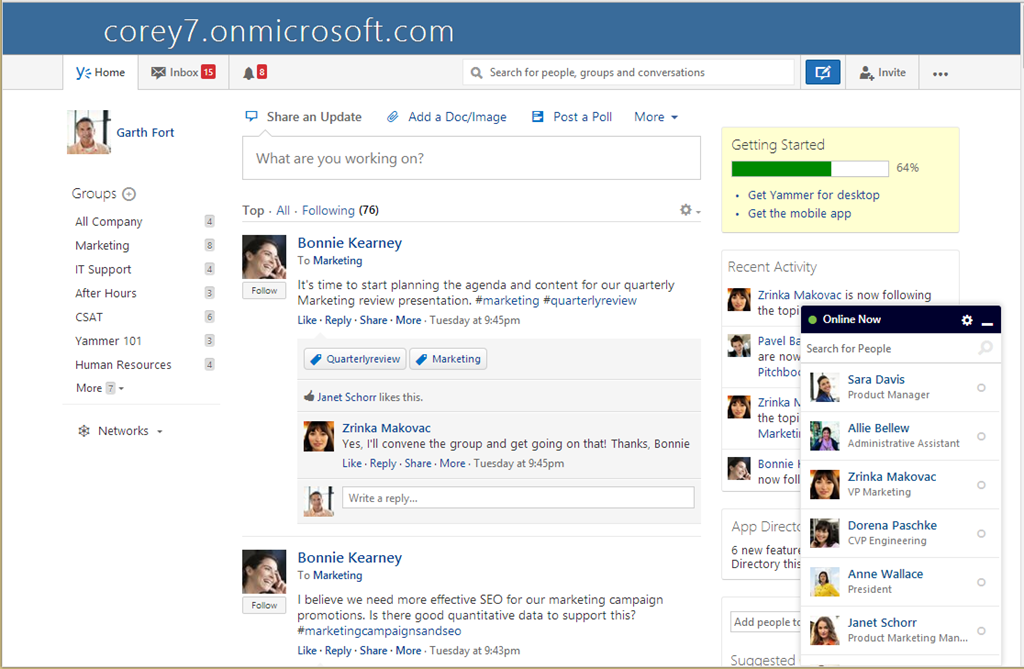The image size is (1024, 669).
Task: Expand the More dropdown in publisher
Action: tap(656, 117)
